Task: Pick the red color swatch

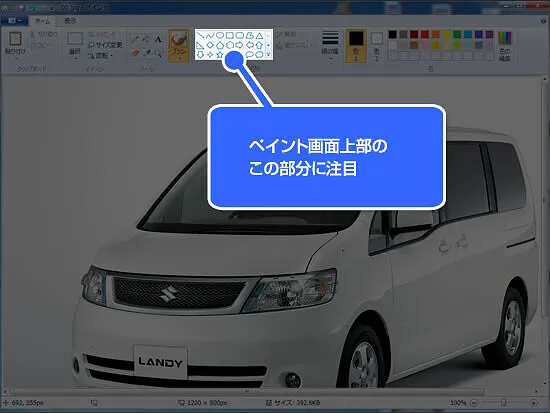Action: tap(425, 34)
